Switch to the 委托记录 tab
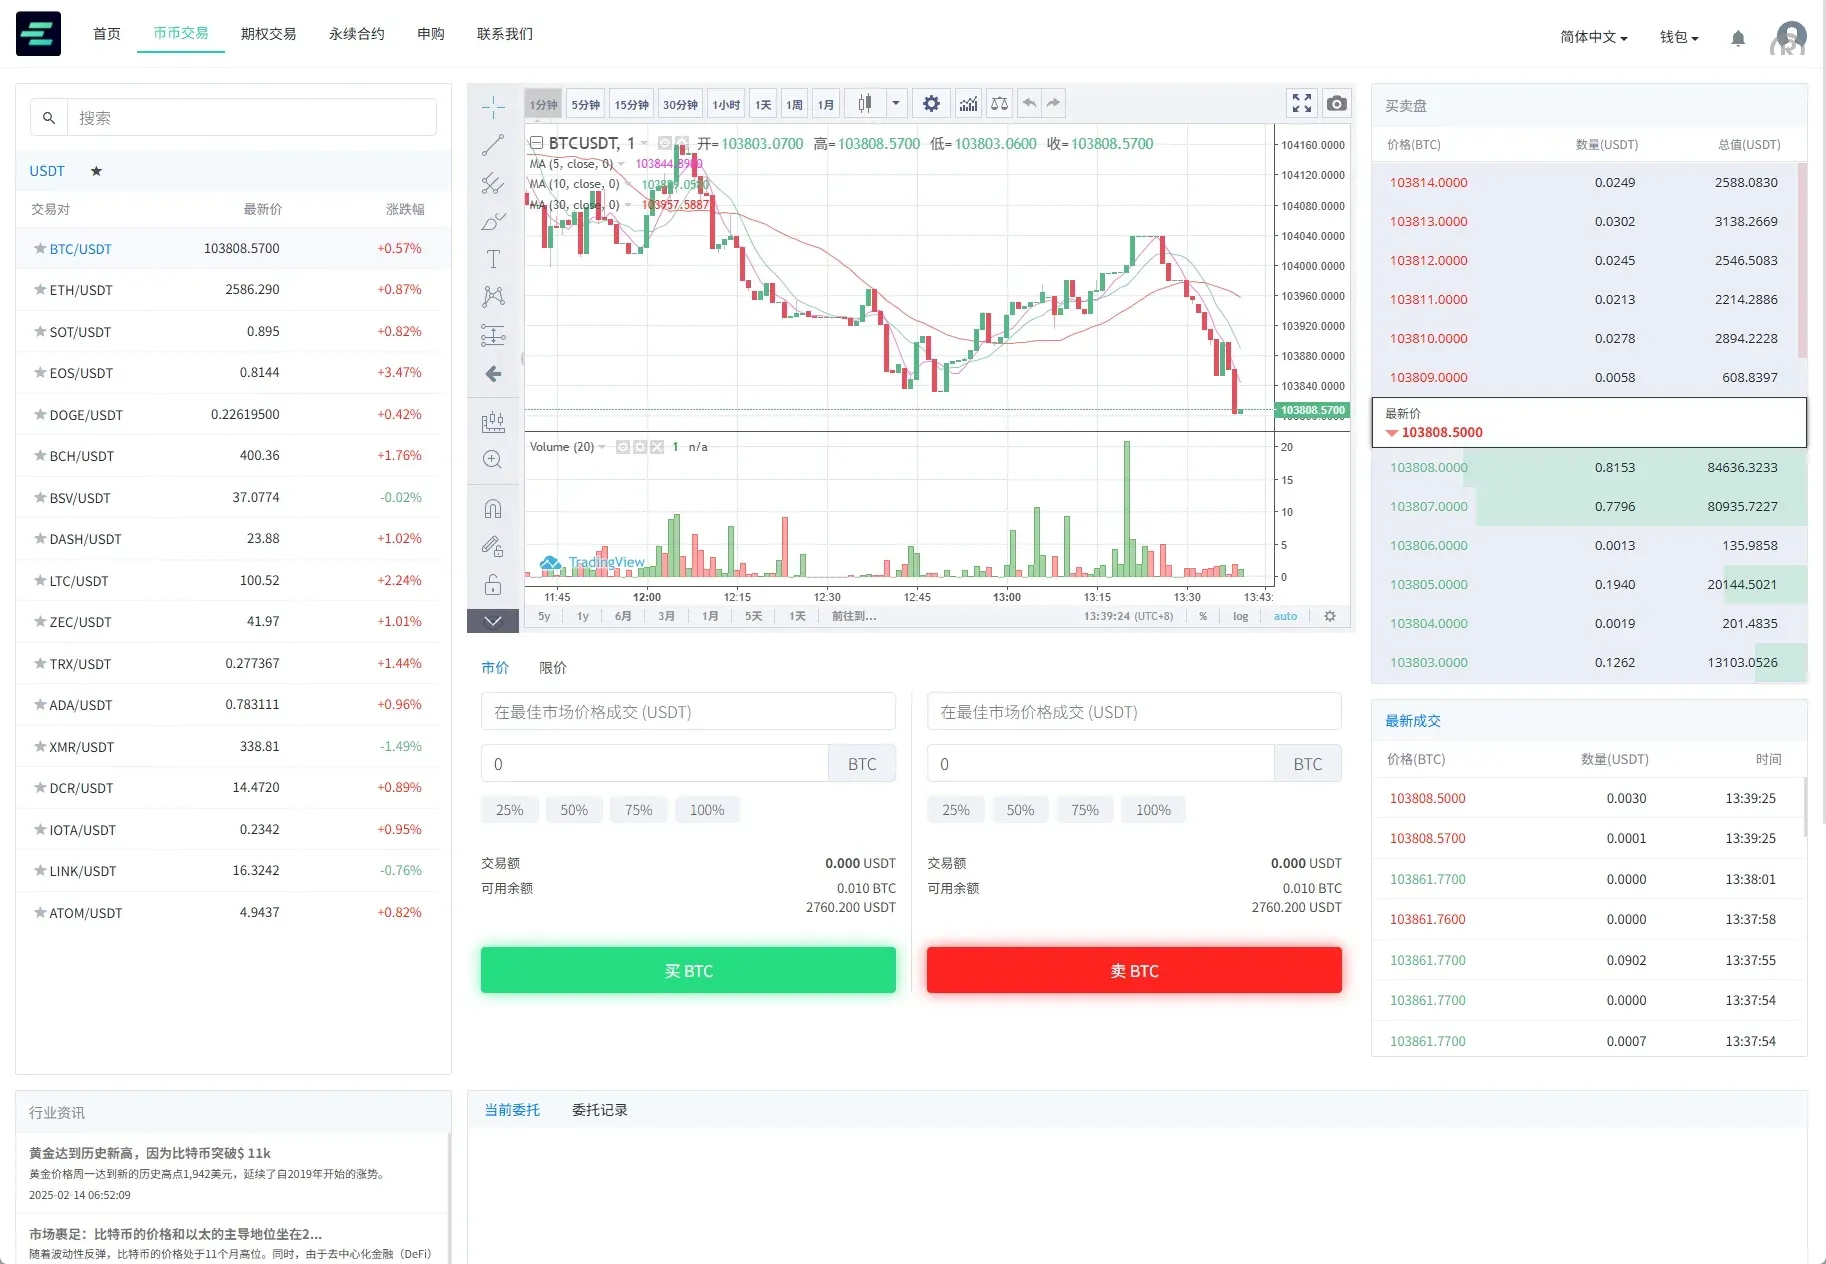This screenshot has height=1264, width=1826. [x=599, y=1110]
